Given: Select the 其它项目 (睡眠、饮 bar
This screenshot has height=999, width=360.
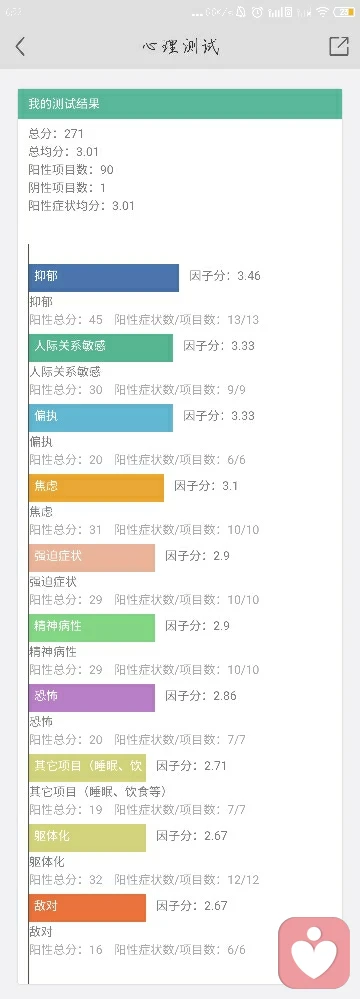Looking at the screenshot, I should [x=87, y=768].
